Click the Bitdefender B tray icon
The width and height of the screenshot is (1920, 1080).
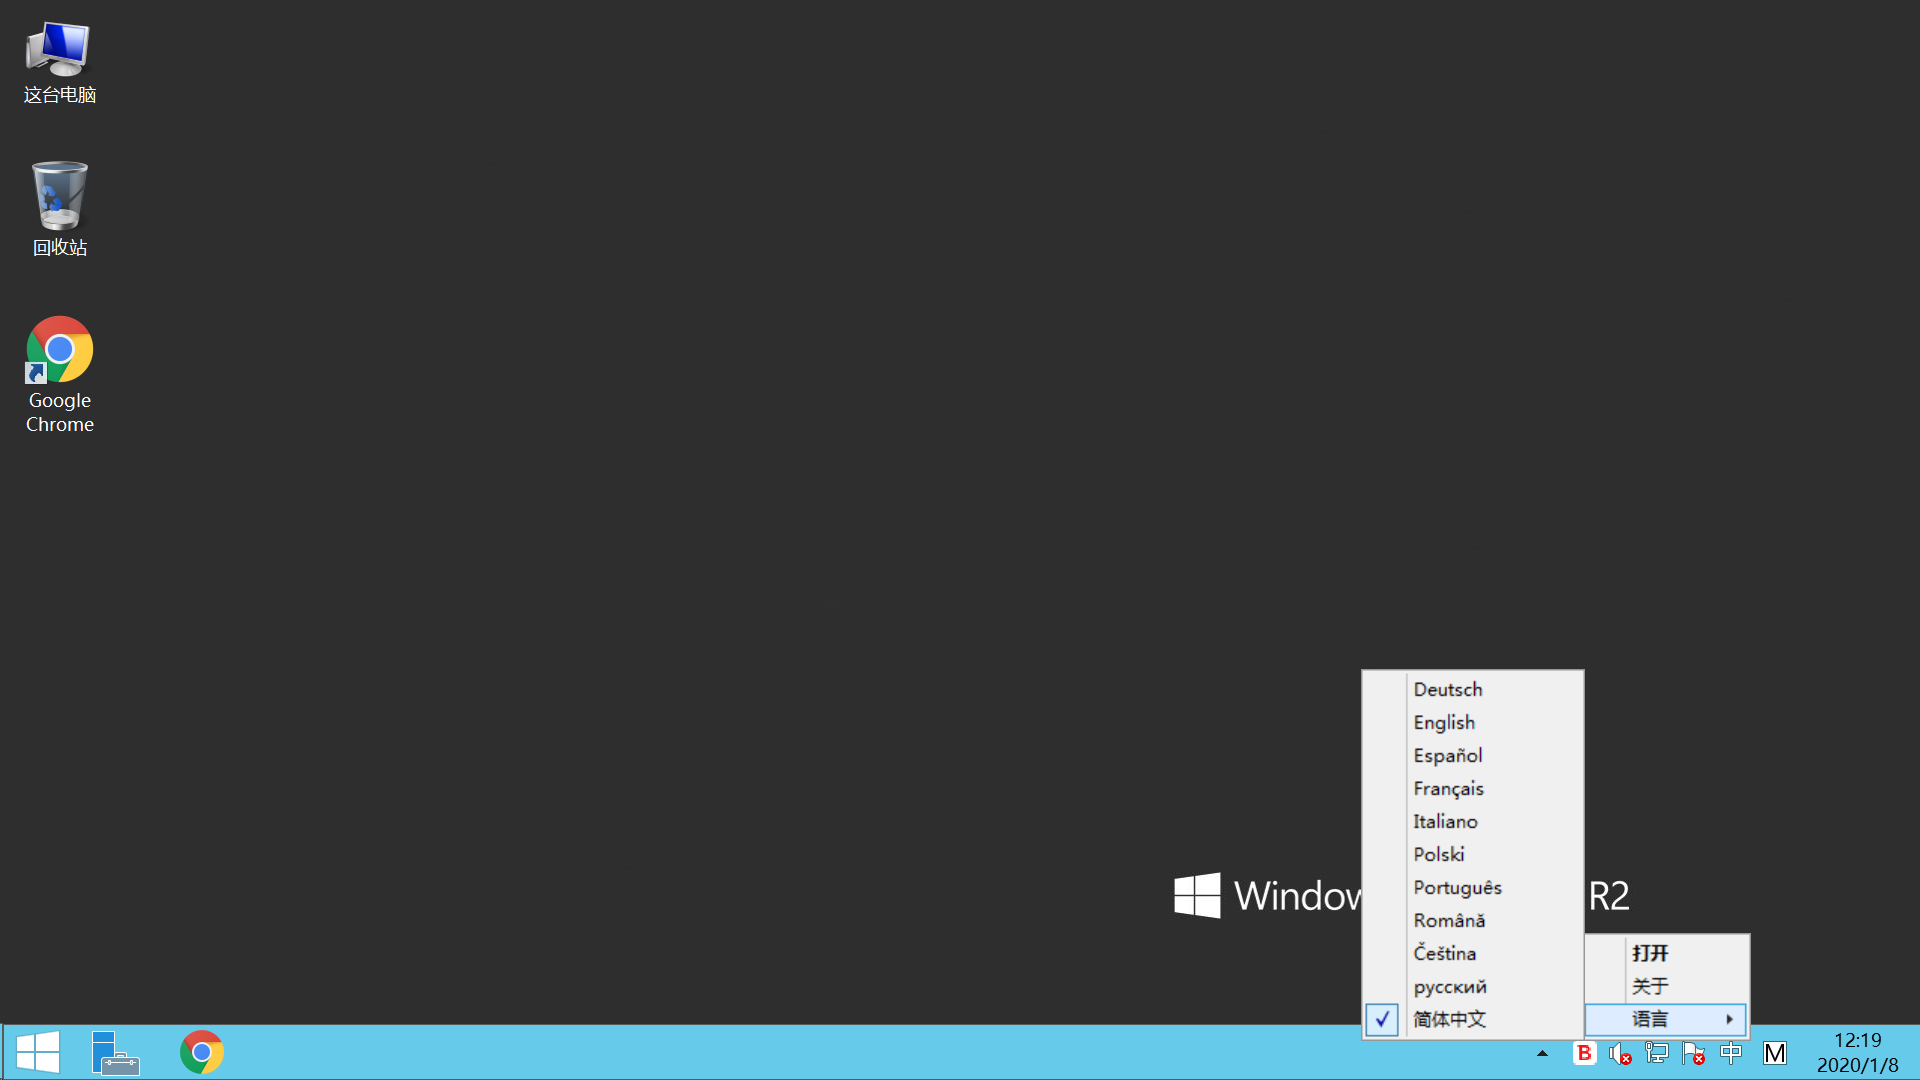1584,1053
